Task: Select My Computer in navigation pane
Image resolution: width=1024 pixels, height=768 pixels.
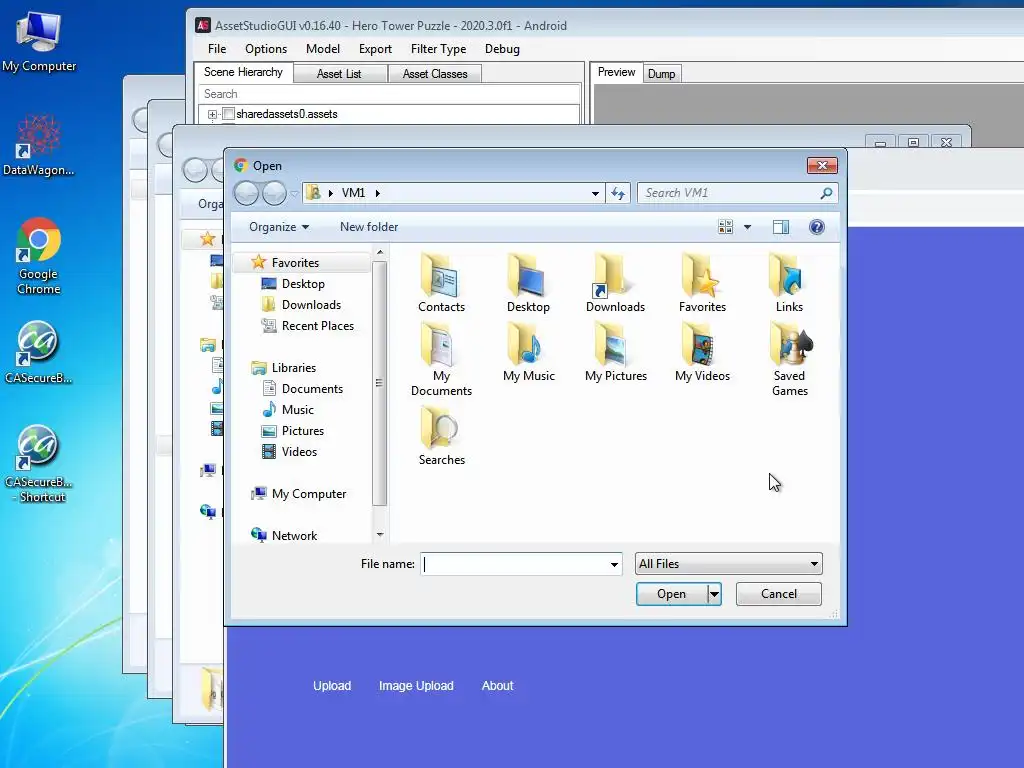Action: (309, 494)
